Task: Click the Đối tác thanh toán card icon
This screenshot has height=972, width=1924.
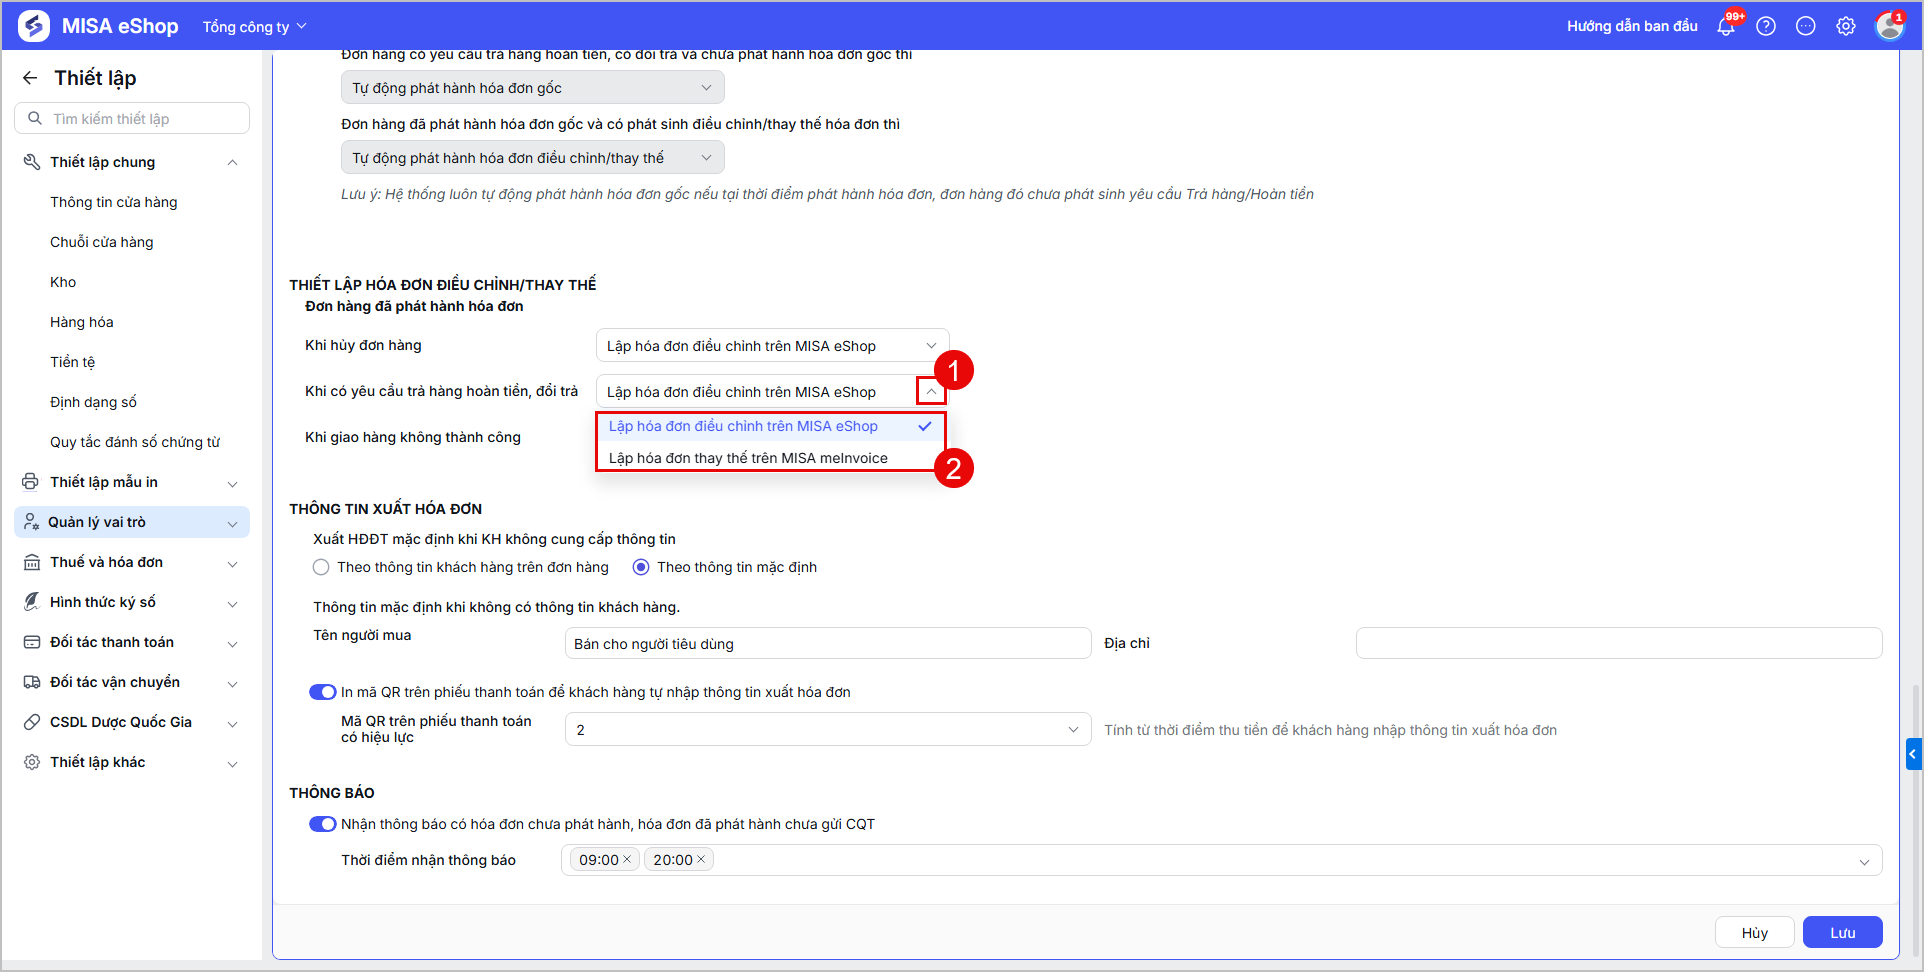Action: coord(32,642)
